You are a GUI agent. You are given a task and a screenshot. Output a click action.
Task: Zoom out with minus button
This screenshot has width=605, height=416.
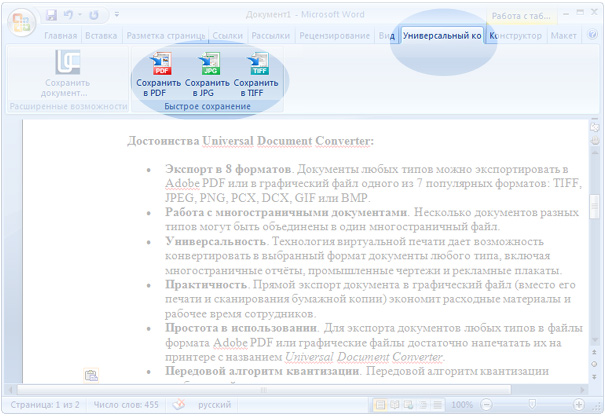tap(487, 405)
